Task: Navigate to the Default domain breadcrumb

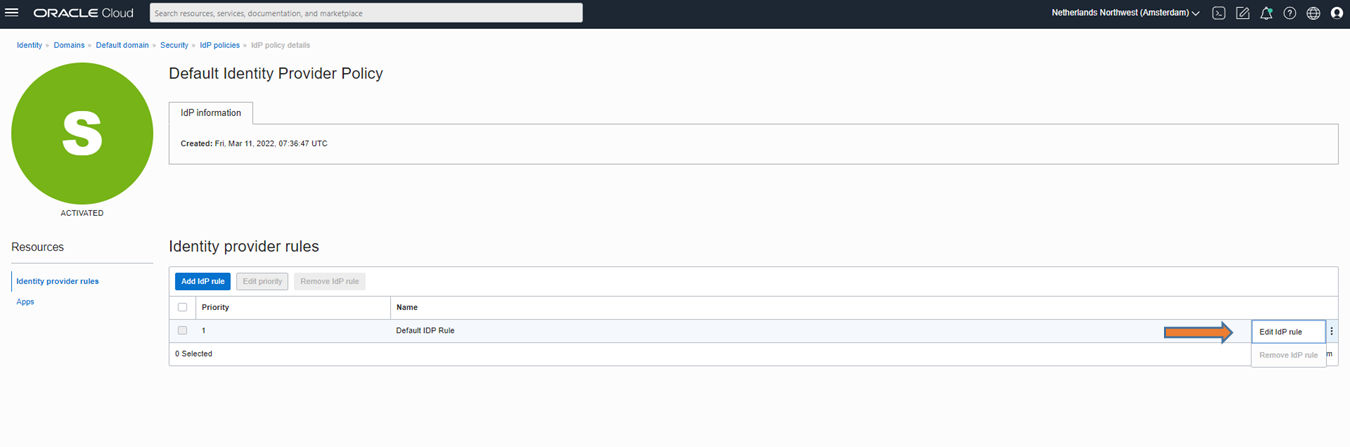Action: point(121,46)
